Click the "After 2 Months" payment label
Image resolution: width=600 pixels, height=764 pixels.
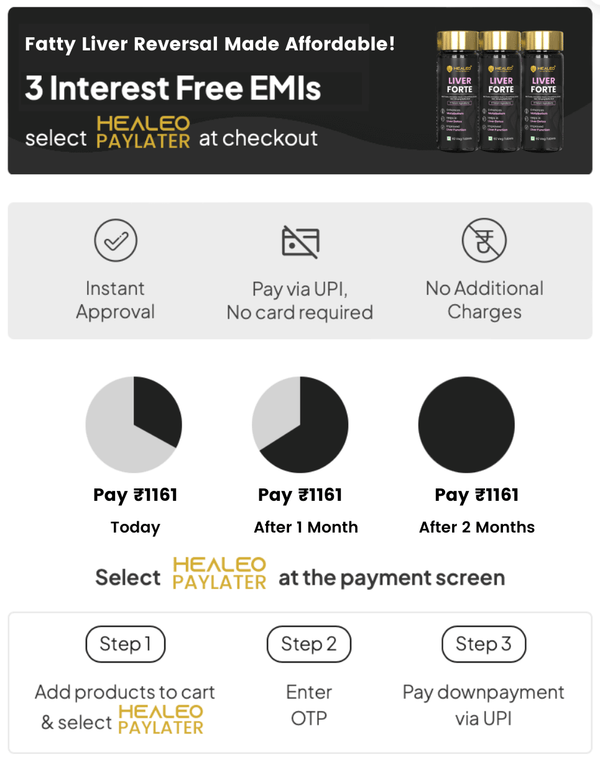[x=477, y=527]
